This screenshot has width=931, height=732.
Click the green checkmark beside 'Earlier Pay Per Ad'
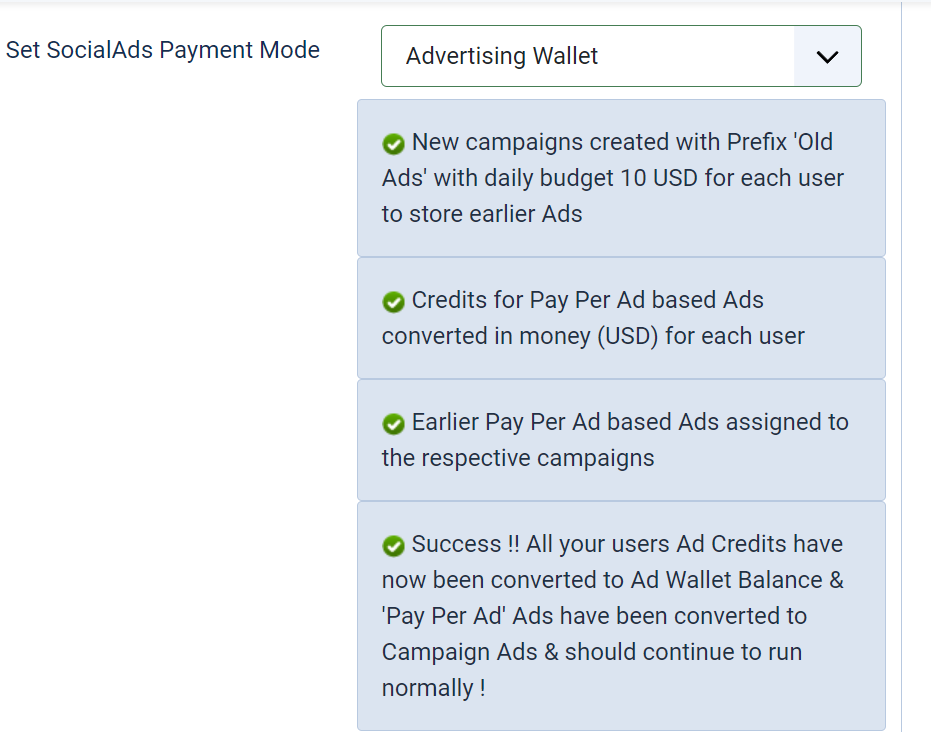point(393,424)
